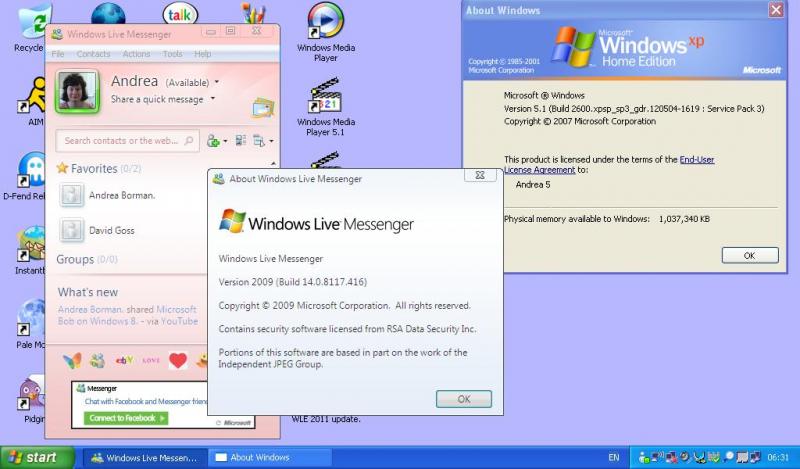
Task: Click the Search contacts or the web box
Action: (128, 140)
